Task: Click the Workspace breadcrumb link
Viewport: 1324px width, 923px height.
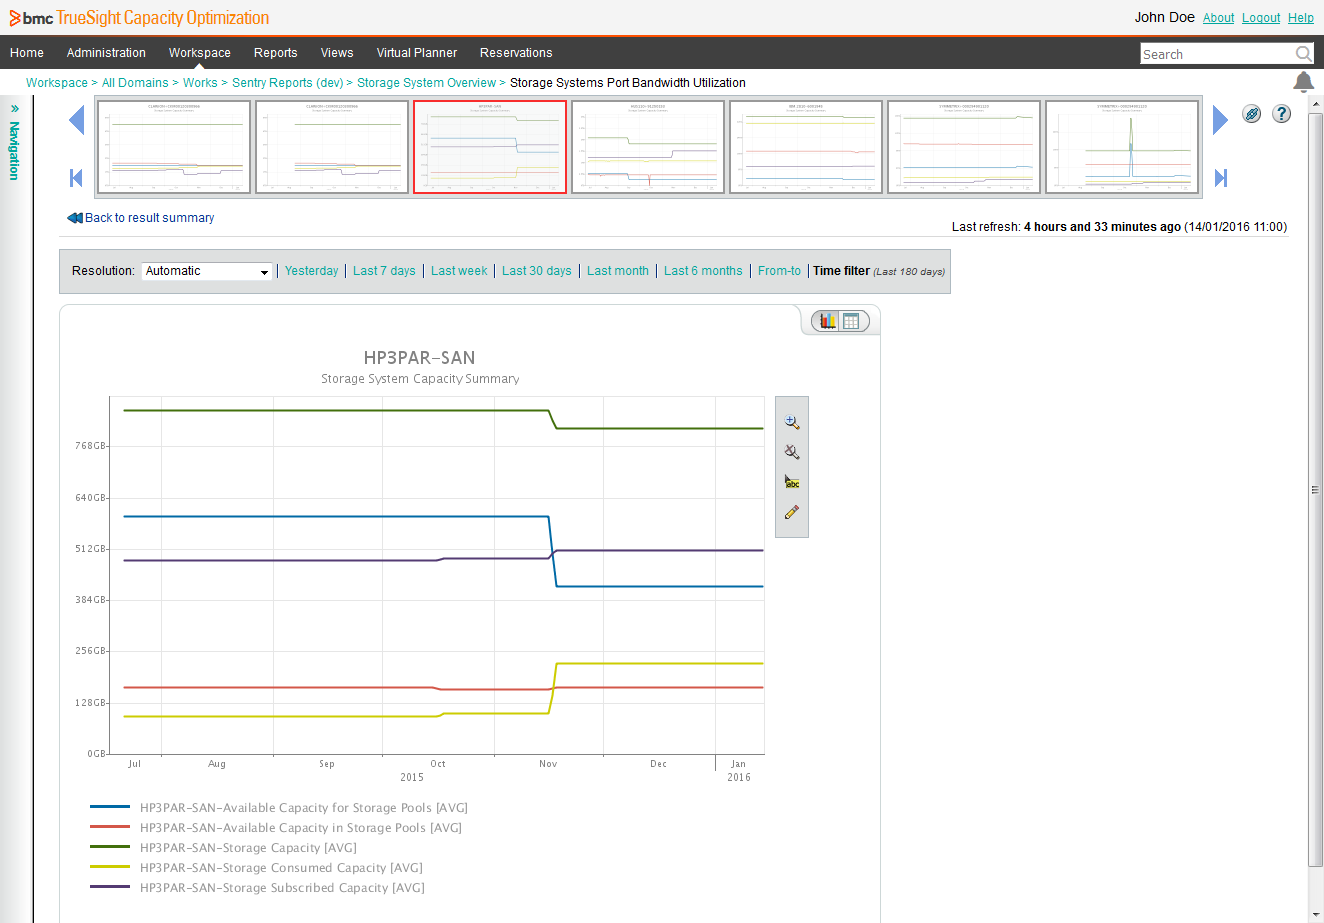Action: pos(57,83)
